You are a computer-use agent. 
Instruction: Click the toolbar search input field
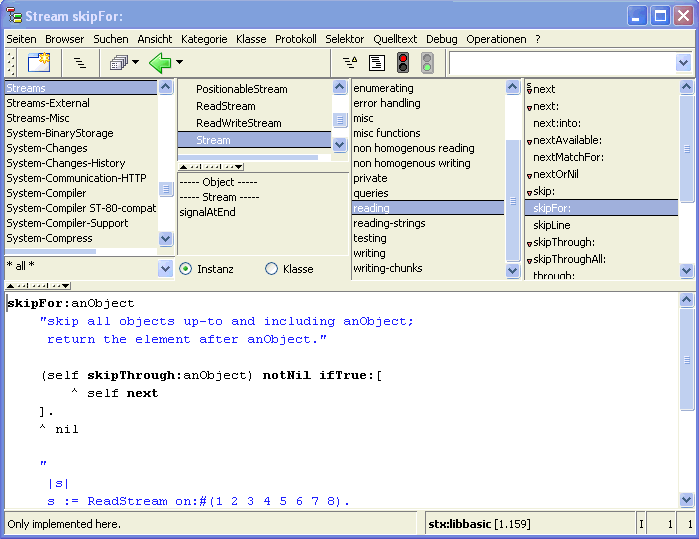(x=563, y=63)
